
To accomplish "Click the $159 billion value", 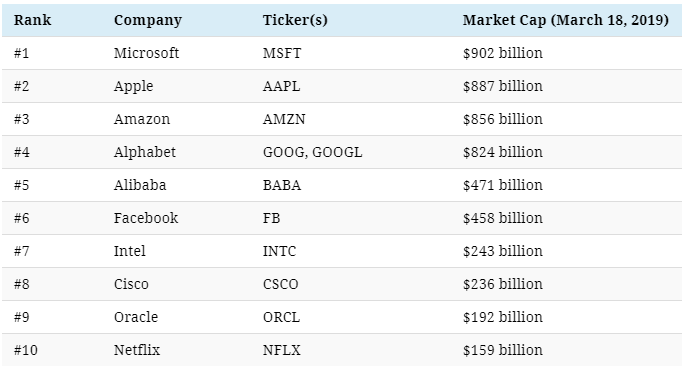I will [x=502, y=350].
